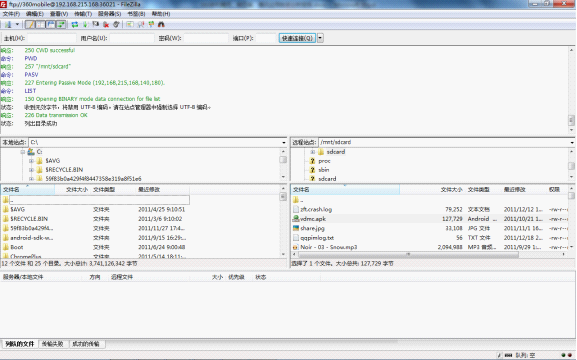Toggle the transfer queue display button
The image size is (577, 360).
(x=61, y=25)
